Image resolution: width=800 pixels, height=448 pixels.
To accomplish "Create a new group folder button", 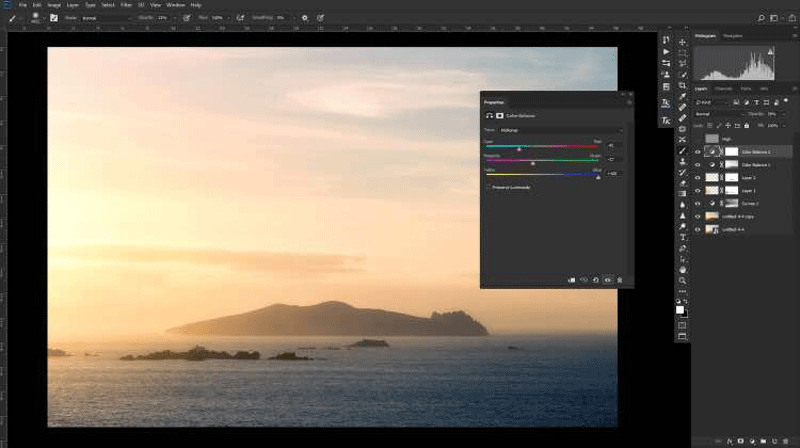I will (763, 441).
